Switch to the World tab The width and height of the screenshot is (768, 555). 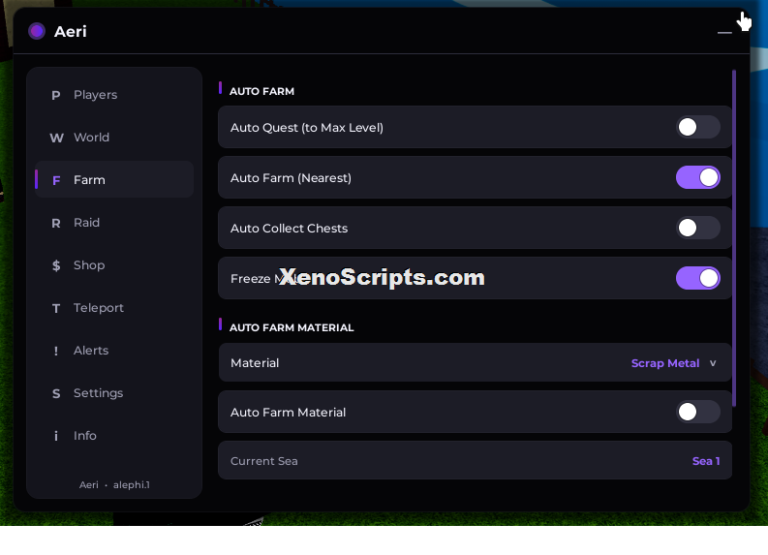[115, 138]
